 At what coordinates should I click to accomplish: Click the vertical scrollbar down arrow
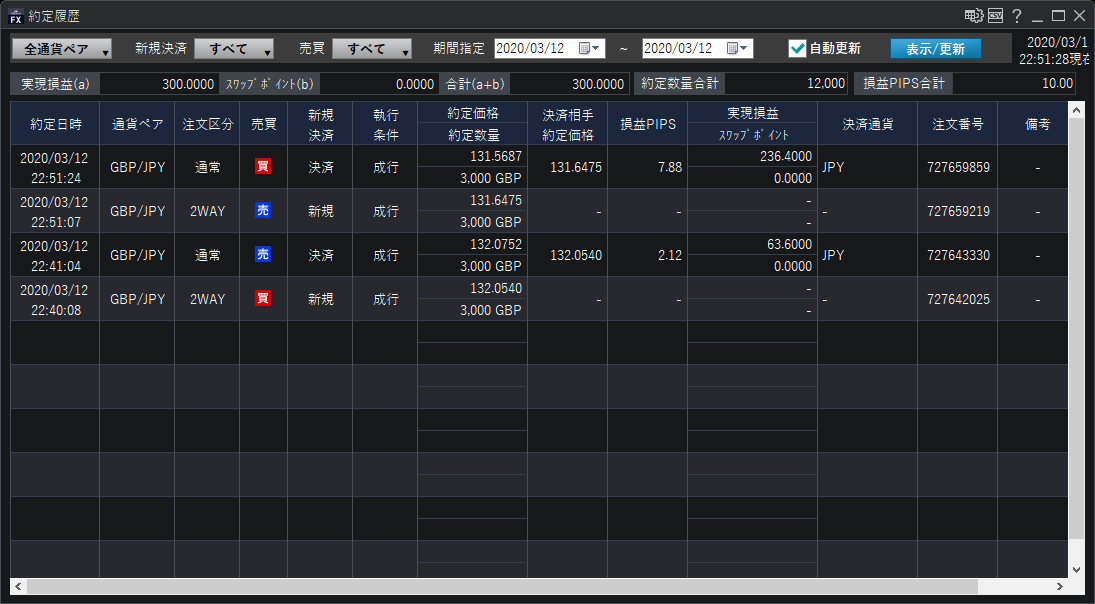coord(1076,569)
